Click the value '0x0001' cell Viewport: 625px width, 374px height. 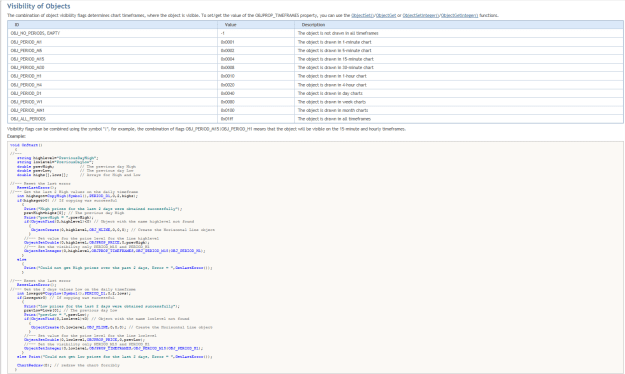pos(256,42)
